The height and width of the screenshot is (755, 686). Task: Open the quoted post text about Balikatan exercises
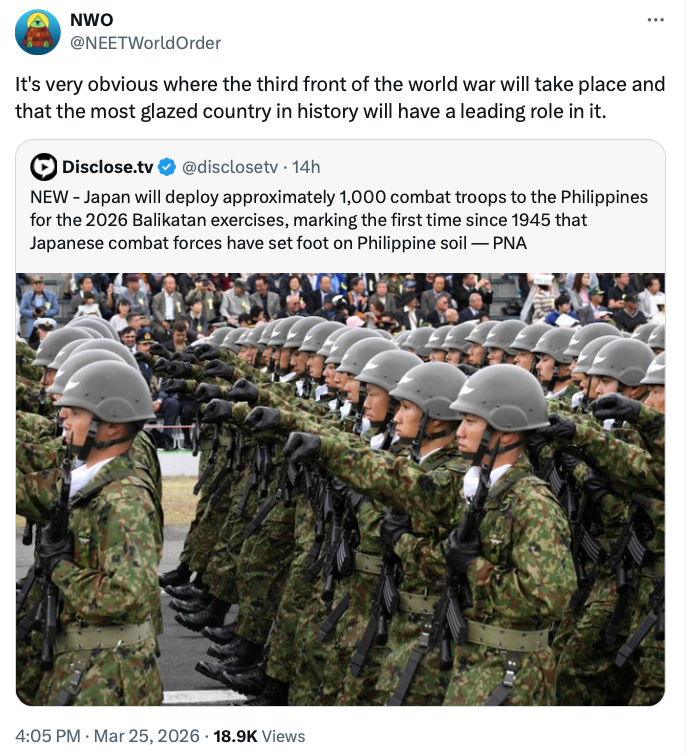[339, 220]
